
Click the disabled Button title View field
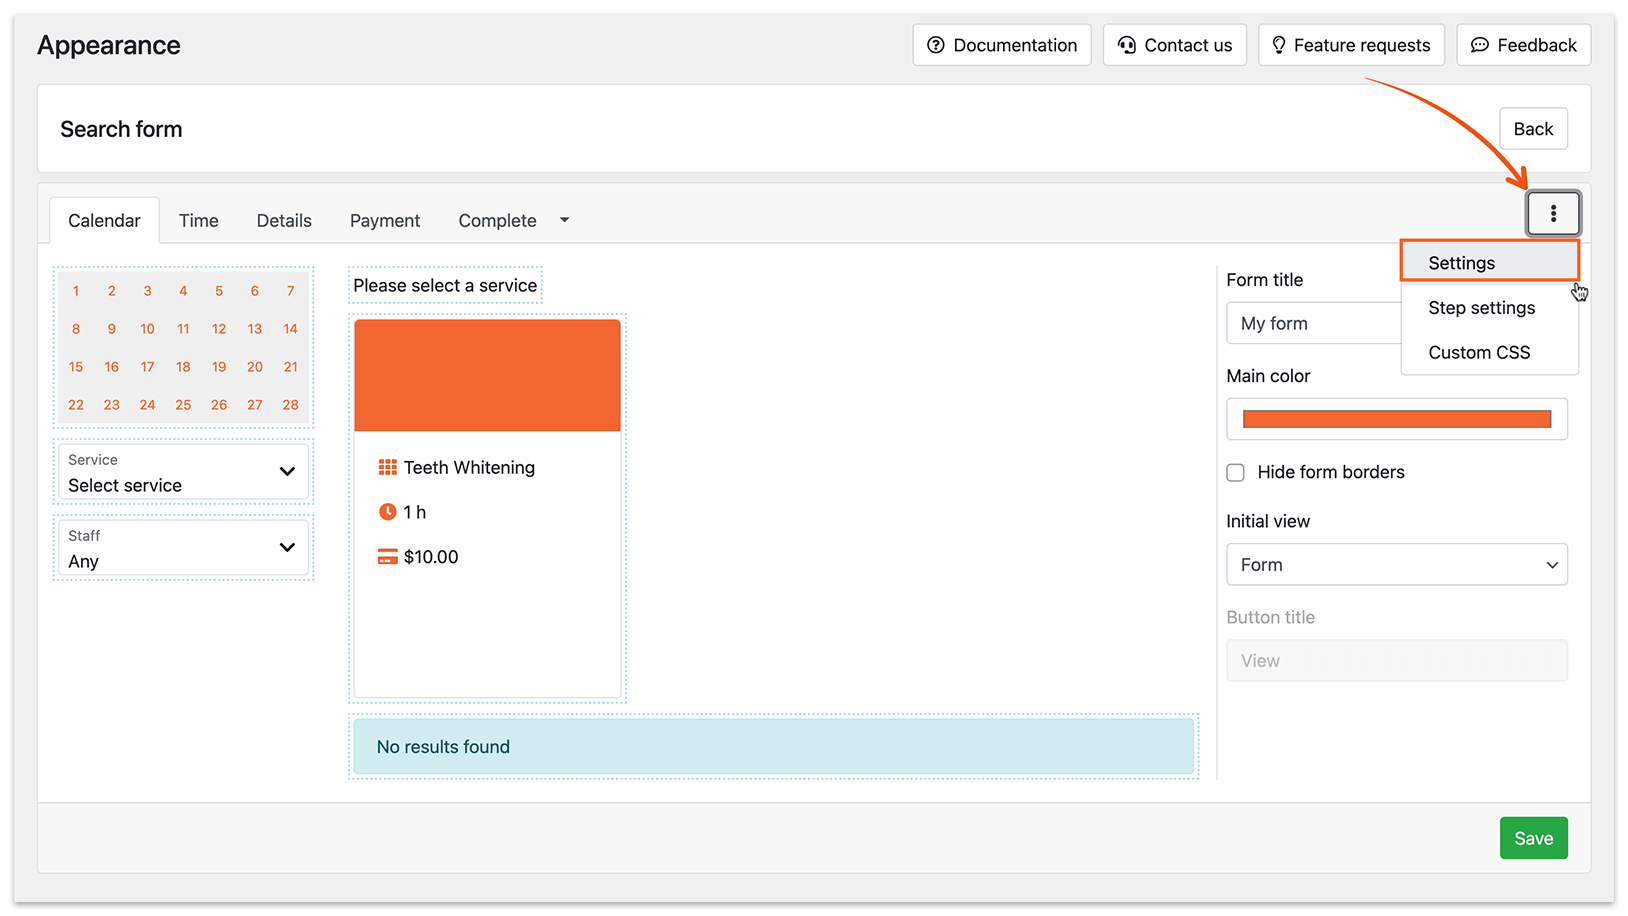[1396, 660]
